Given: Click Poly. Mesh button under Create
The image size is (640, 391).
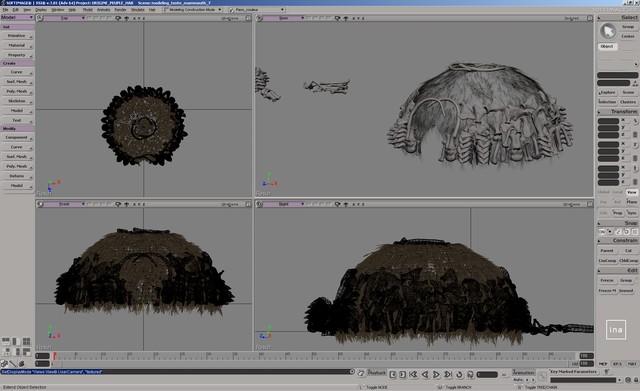Looking at the screenshot, I should [x=17, y=91].
